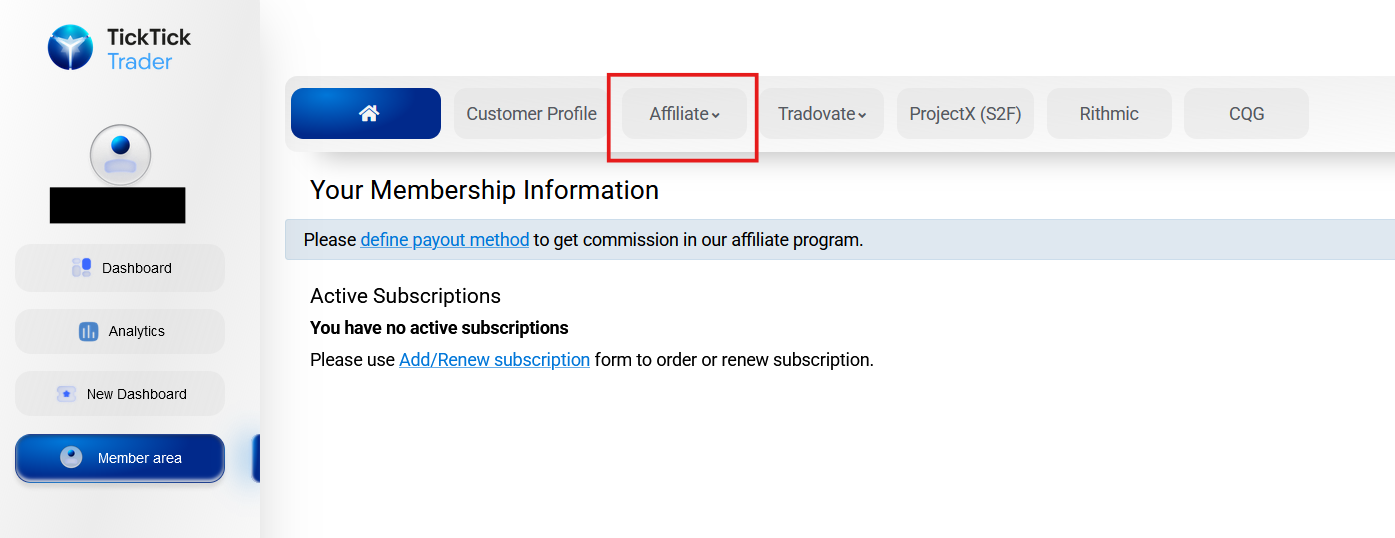Click the home icon in navigation bar
Screen dimensions: 1395x538
coord(368,113)
